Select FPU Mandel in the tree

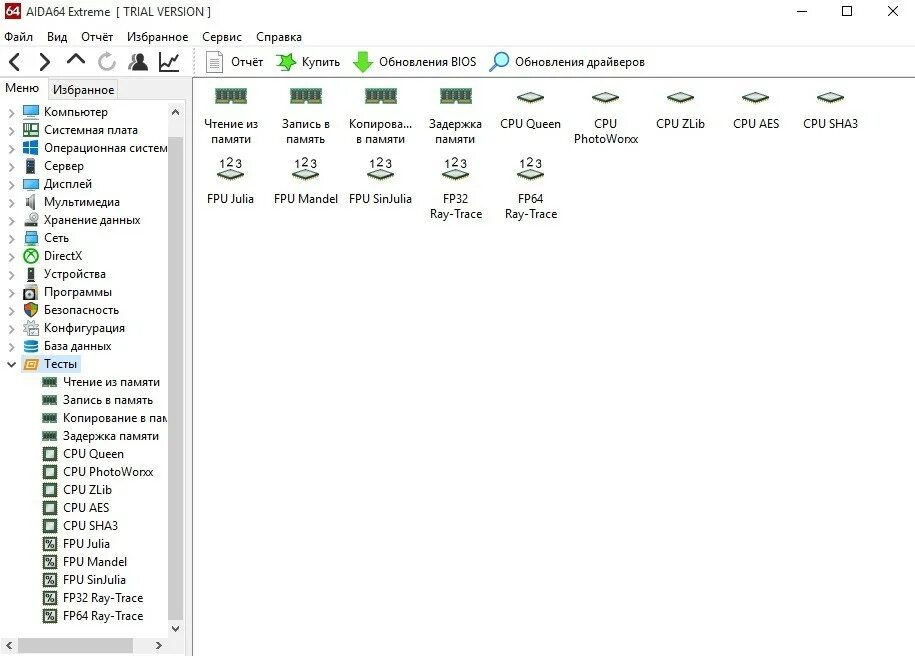(95, 562)
